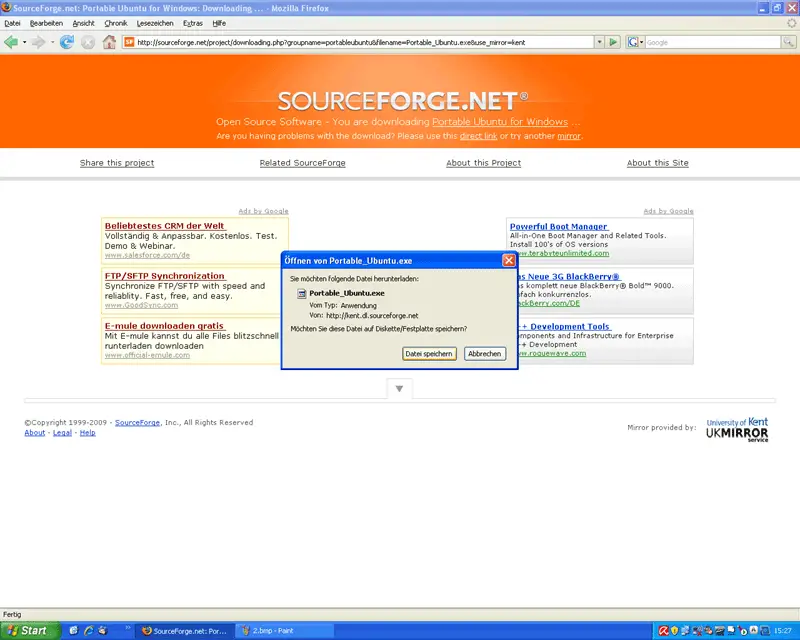Open search engine selector dropdown arrow
Image resolution: width=800 pixels, height=640 pixels.
click(641, 42)
